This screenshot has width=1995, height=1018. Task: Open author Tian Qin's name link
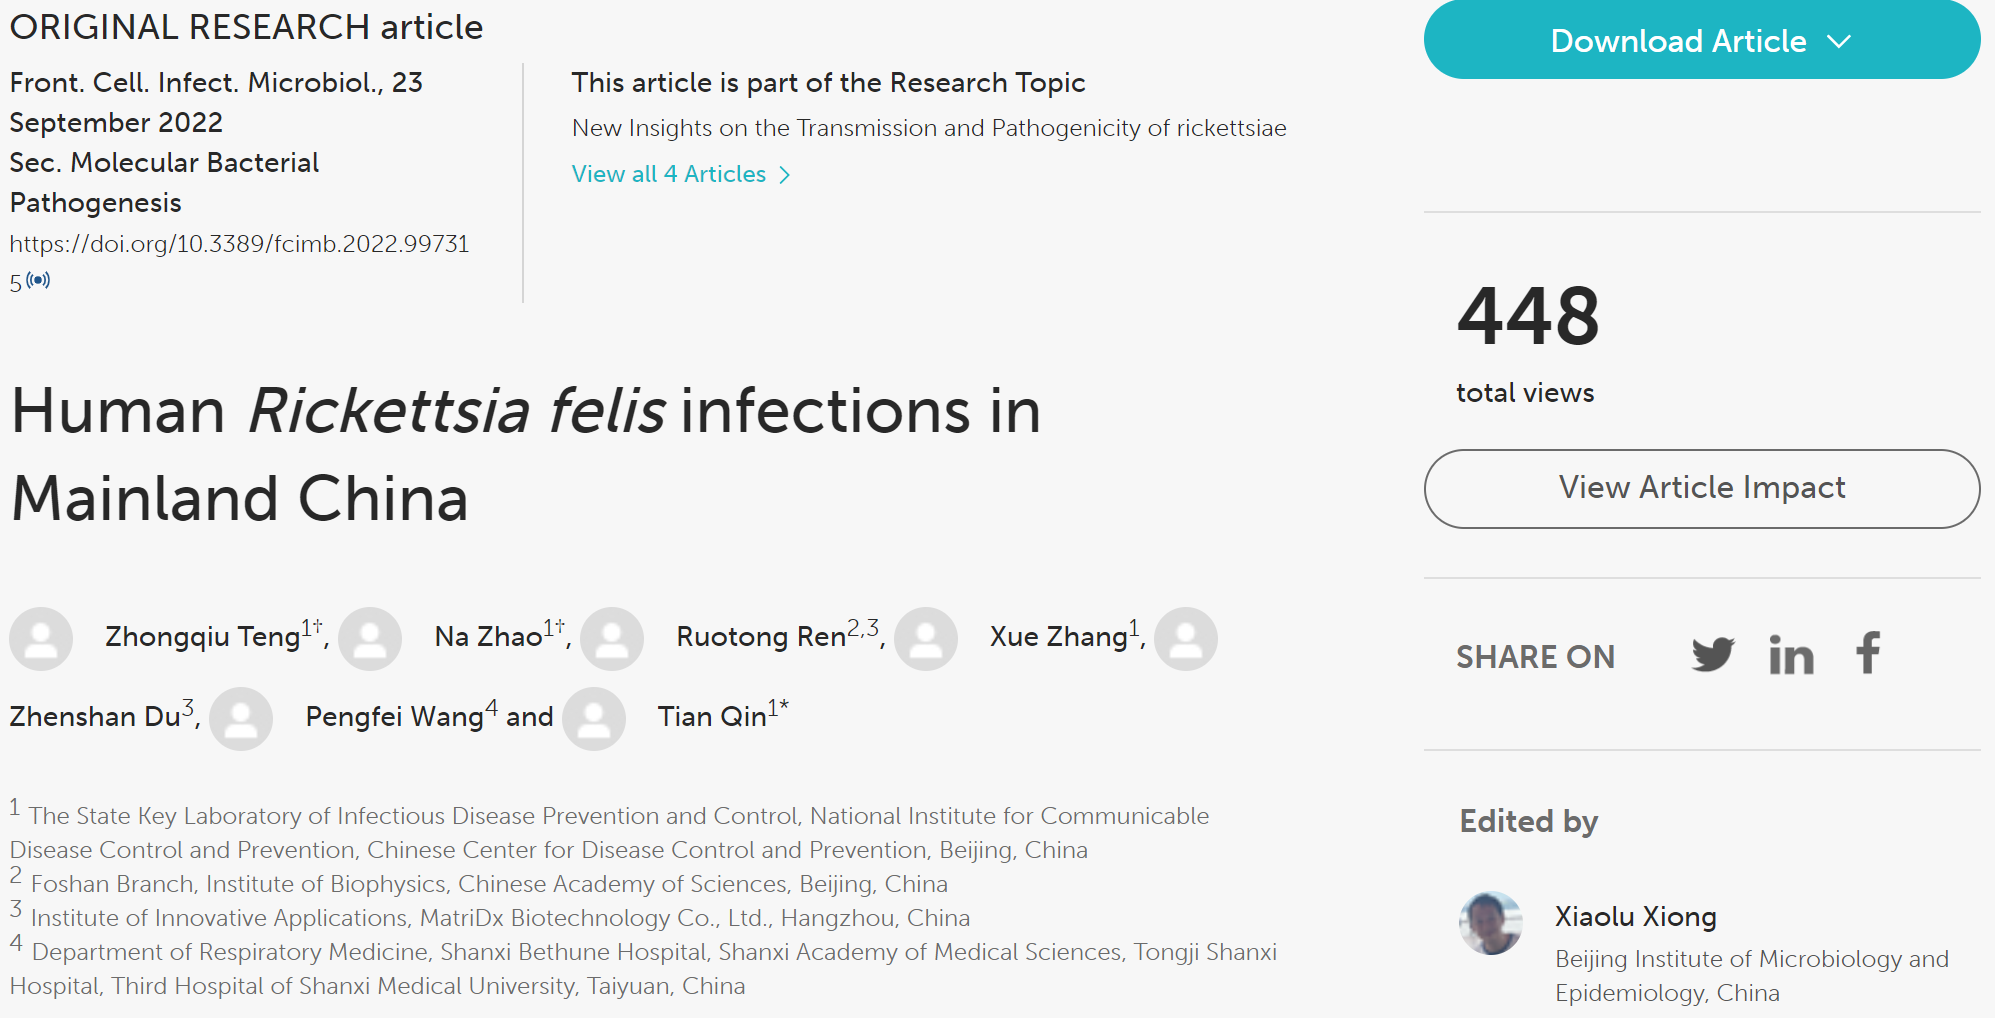[712, 717]
